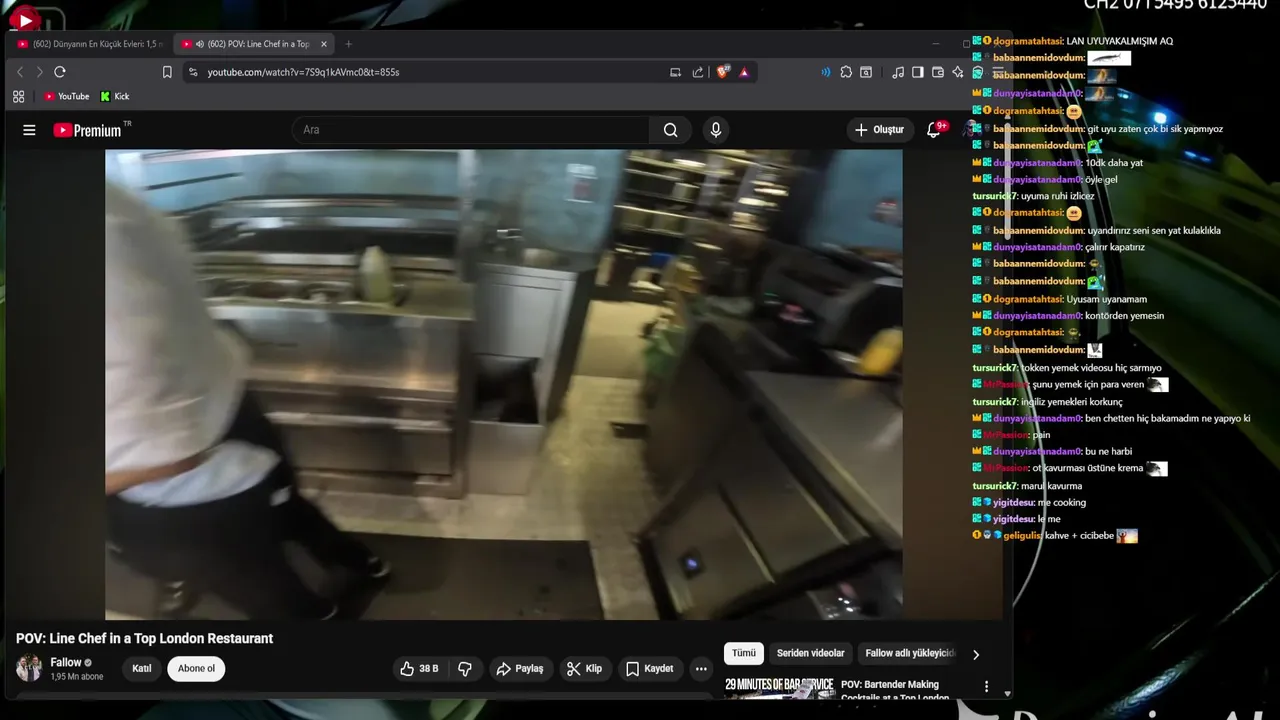Click the address bar URL

pyautogui.click(x=303, y=72)
